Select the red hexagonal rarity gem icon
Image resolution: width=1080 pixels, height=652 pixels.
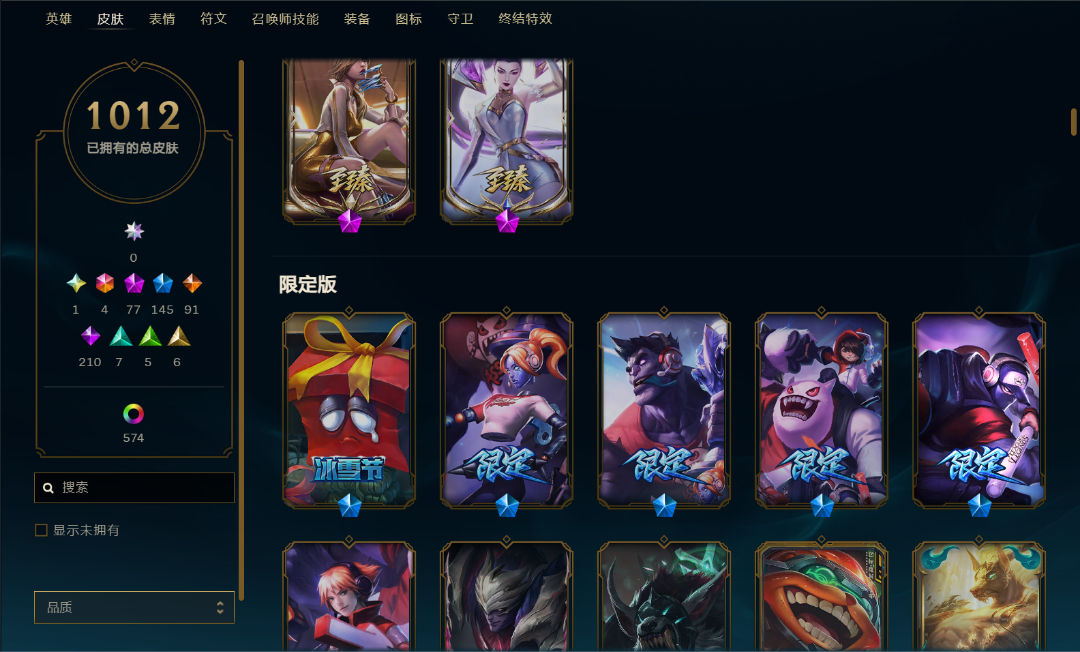pyautogui.click(x=105, y=283)
